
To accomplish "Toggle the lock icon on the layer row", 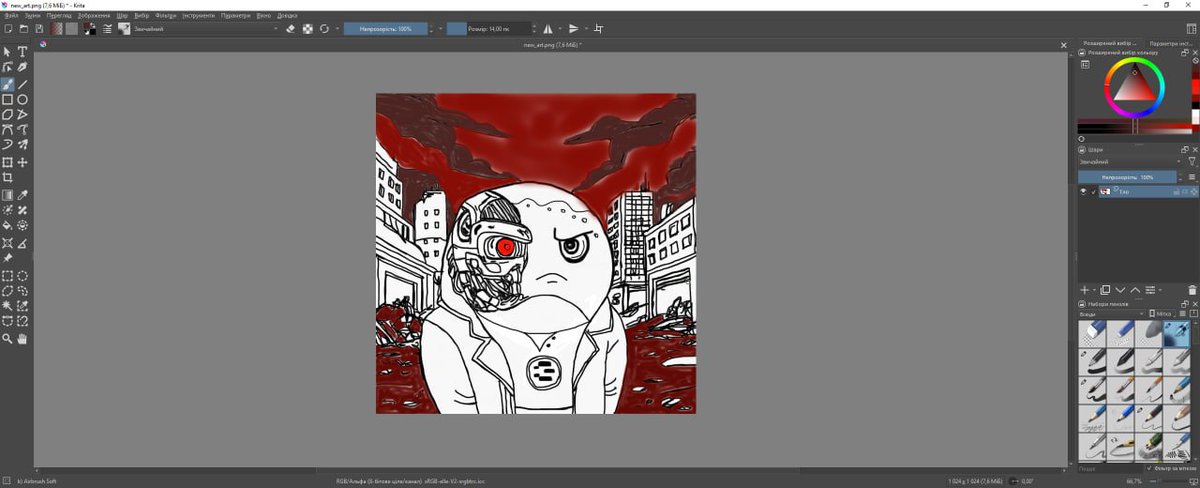I will coord(1175,191).
